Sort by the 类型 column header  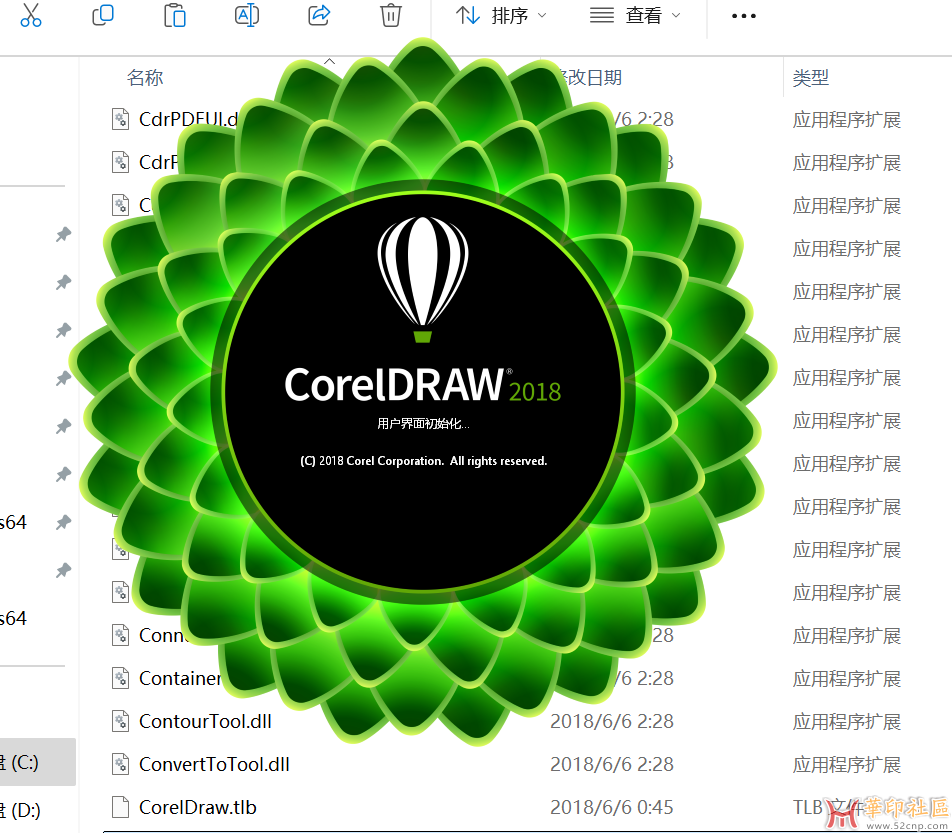(811, 78)
